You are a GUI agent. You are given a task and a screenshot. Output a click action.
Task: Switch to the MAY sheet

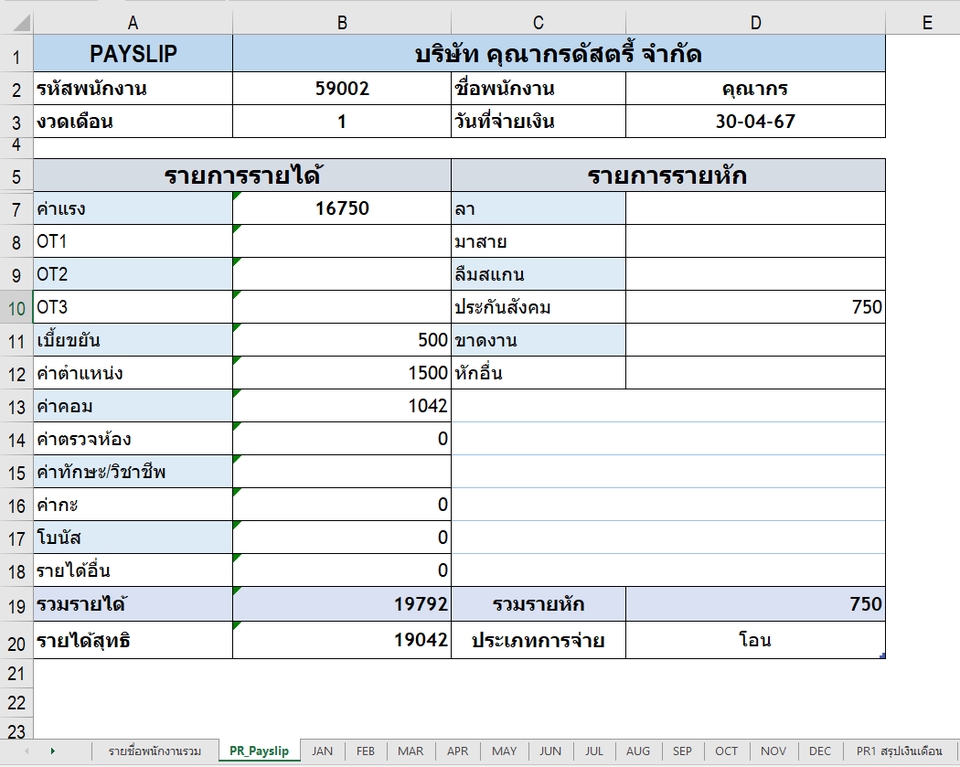click(503, 750)
